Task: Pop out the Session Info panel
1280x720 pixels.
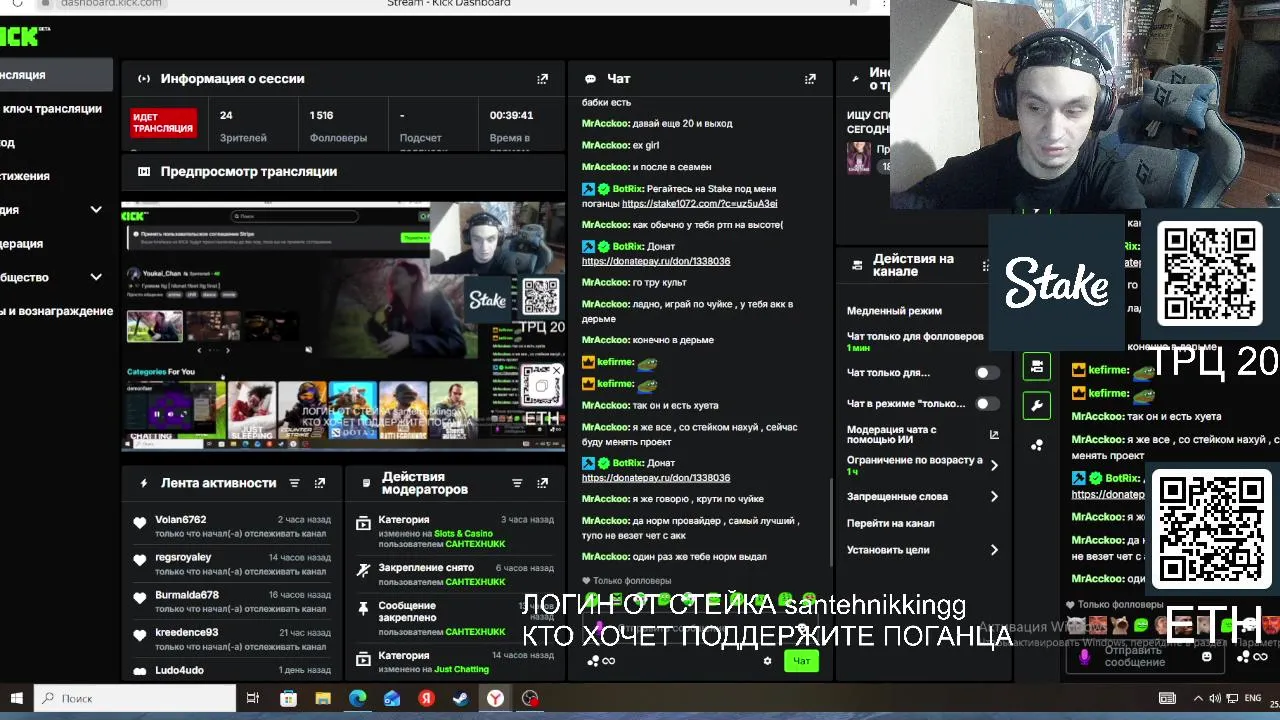Action: [x=542, y=79]
